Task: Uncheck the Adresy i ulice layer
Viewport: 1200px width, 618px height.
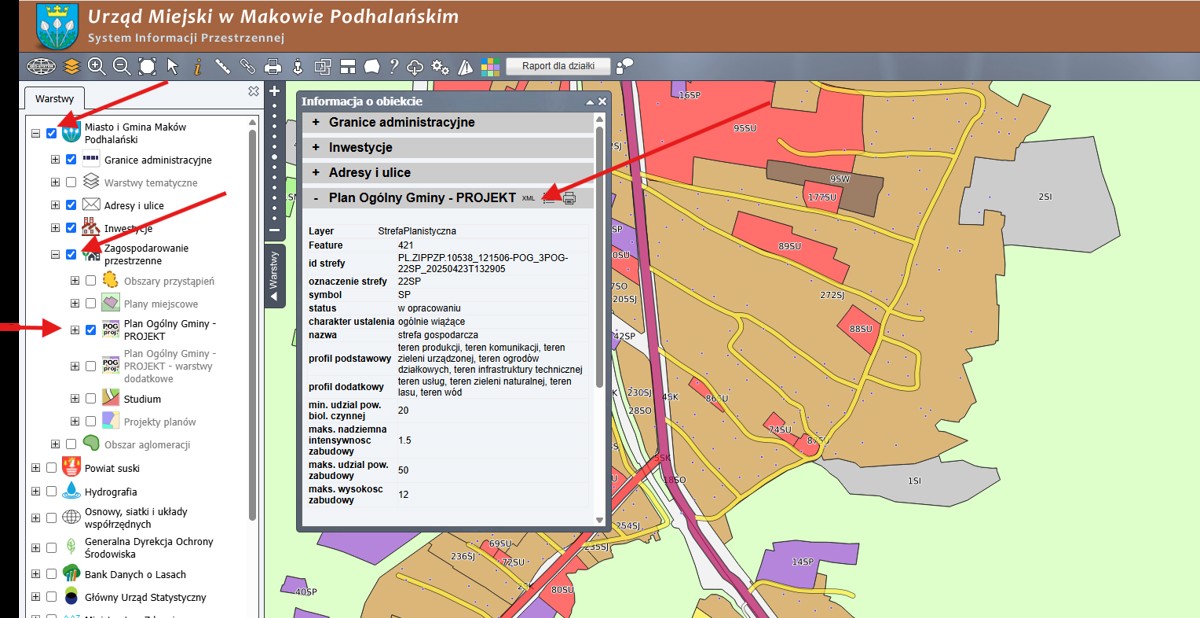Action: tap(71, 205)
